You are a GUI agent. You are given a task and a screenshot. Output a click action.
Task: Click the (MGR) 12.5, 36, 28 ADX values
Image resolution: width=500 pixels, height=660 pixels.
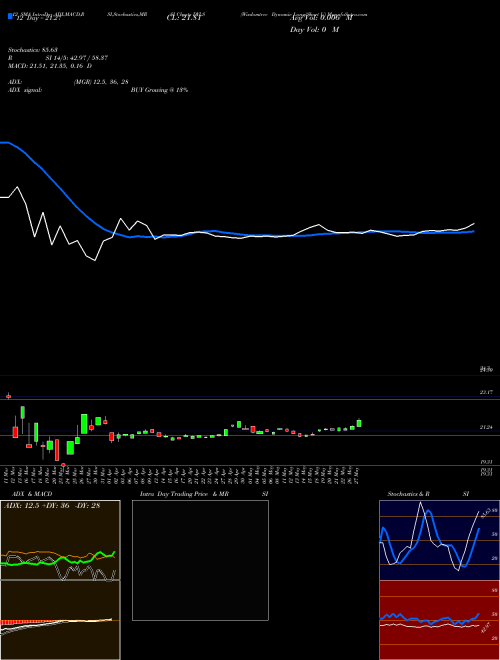101,82
